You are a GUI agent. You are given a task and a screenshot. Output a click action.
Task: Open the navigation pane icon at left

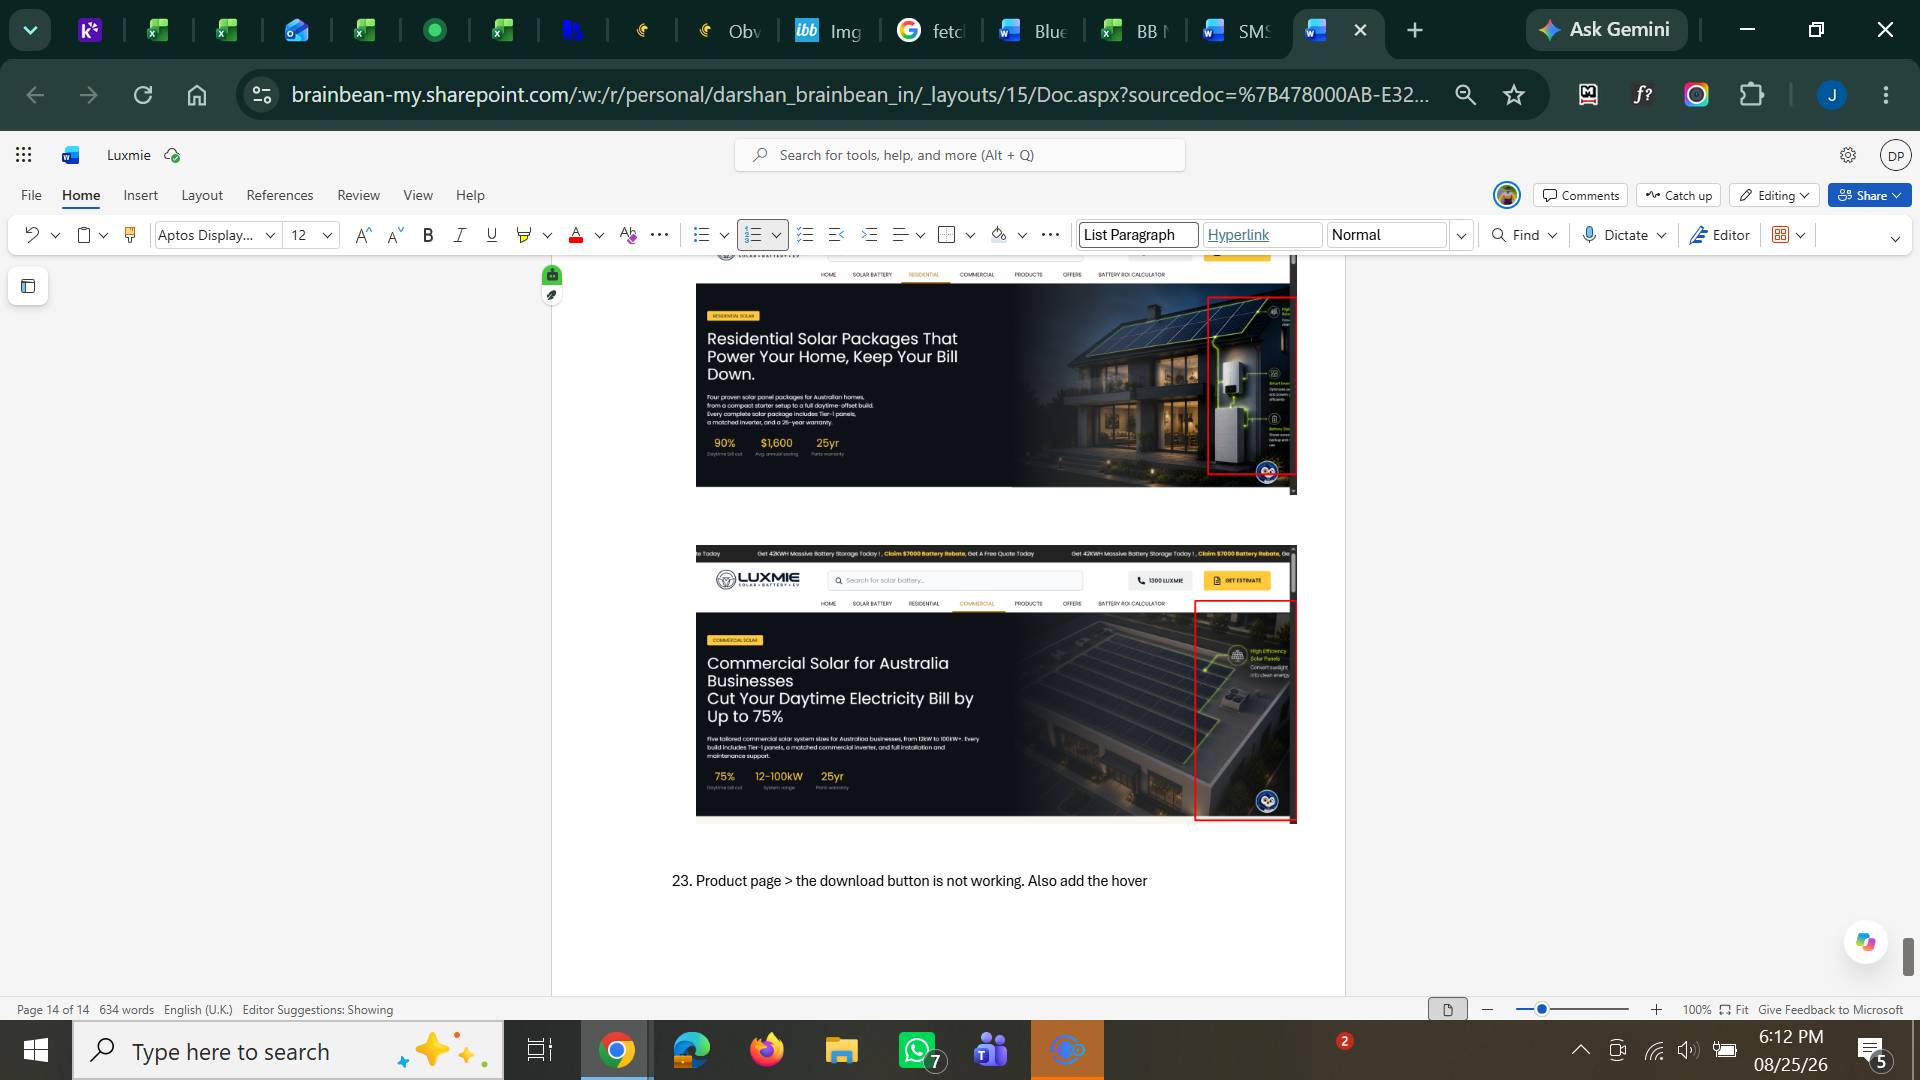coord(28,287)
